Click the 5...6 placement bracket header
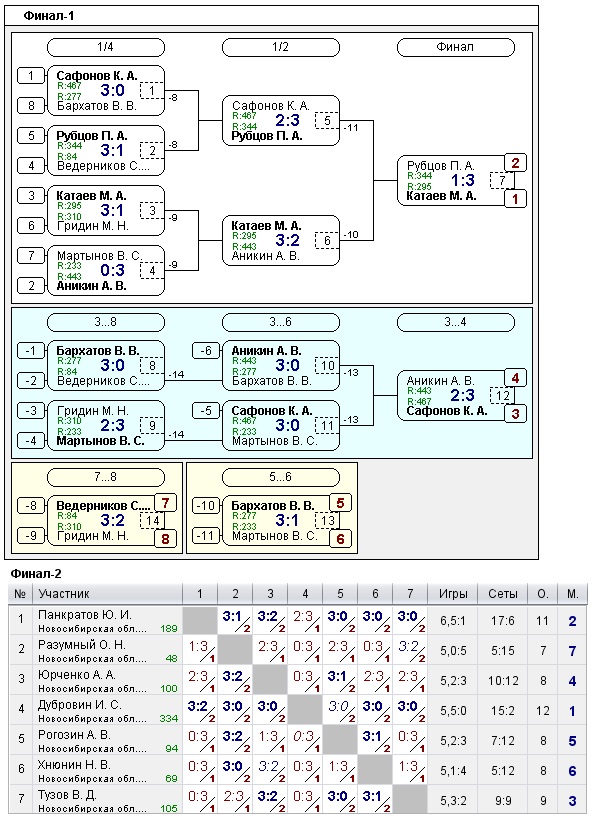Image resolution: width=604 pixels, height=819 pixels. coord(272,476)
